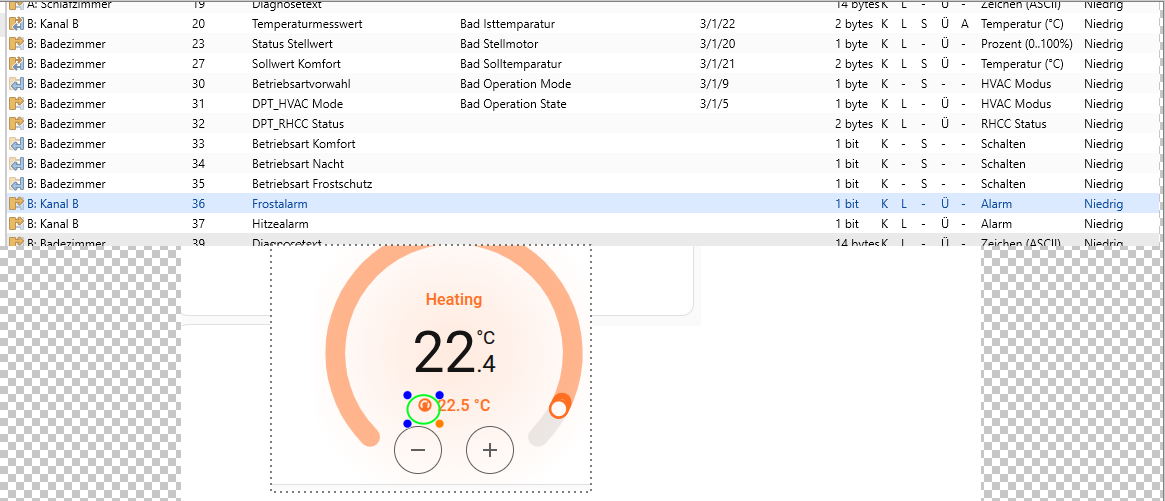Click the object icon of the Betriebsartvorwahl row

(16, 84)
